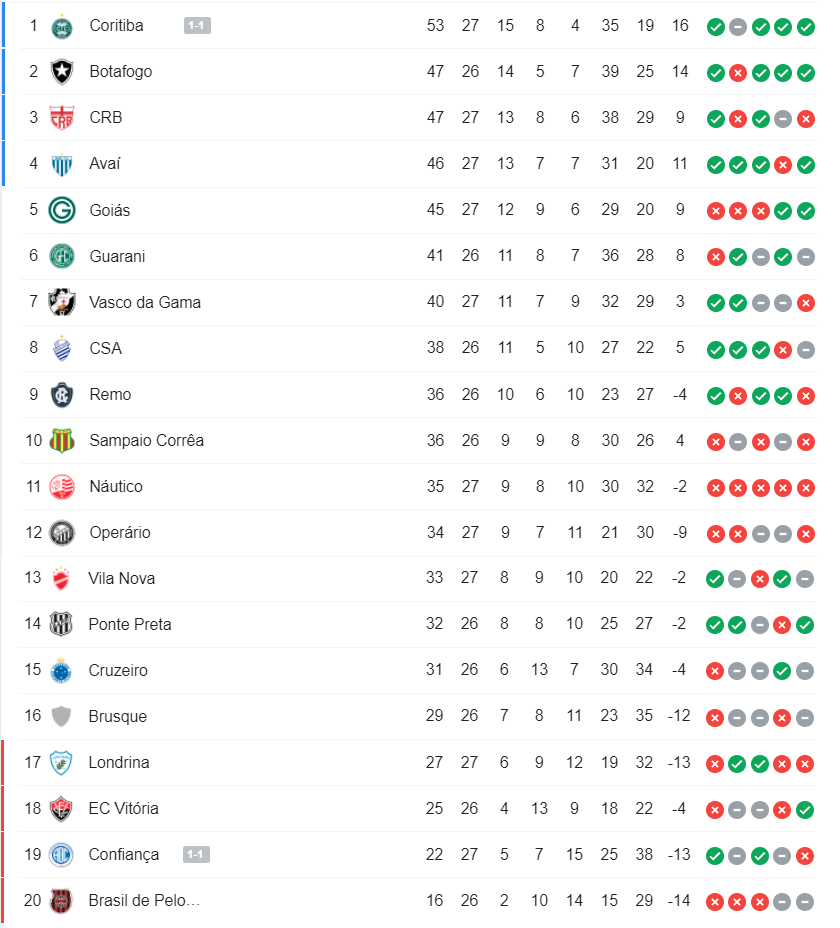Click the Cruzeiro blue crest icon
This screenshot has width=840, height=928.
[x=61, y=670]
